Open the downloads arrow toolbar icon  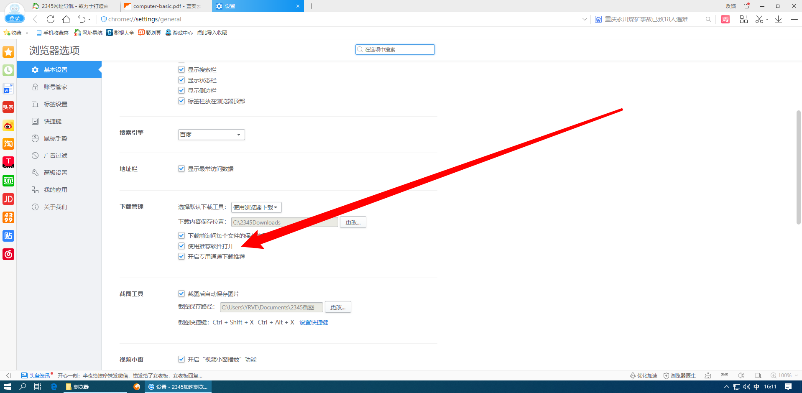(778, 19)
